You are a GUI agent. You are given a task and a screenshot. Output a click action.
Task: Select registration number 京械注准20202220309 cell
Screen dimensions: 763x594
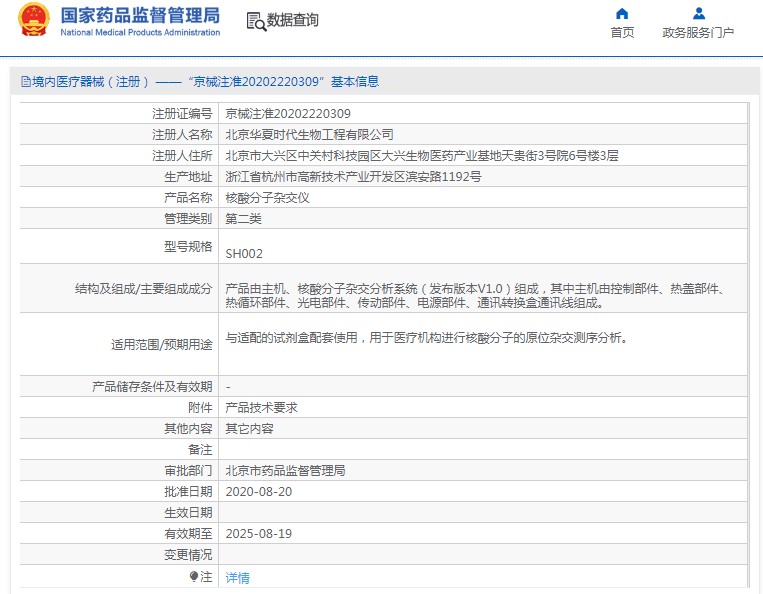click(x=288, y=114)
